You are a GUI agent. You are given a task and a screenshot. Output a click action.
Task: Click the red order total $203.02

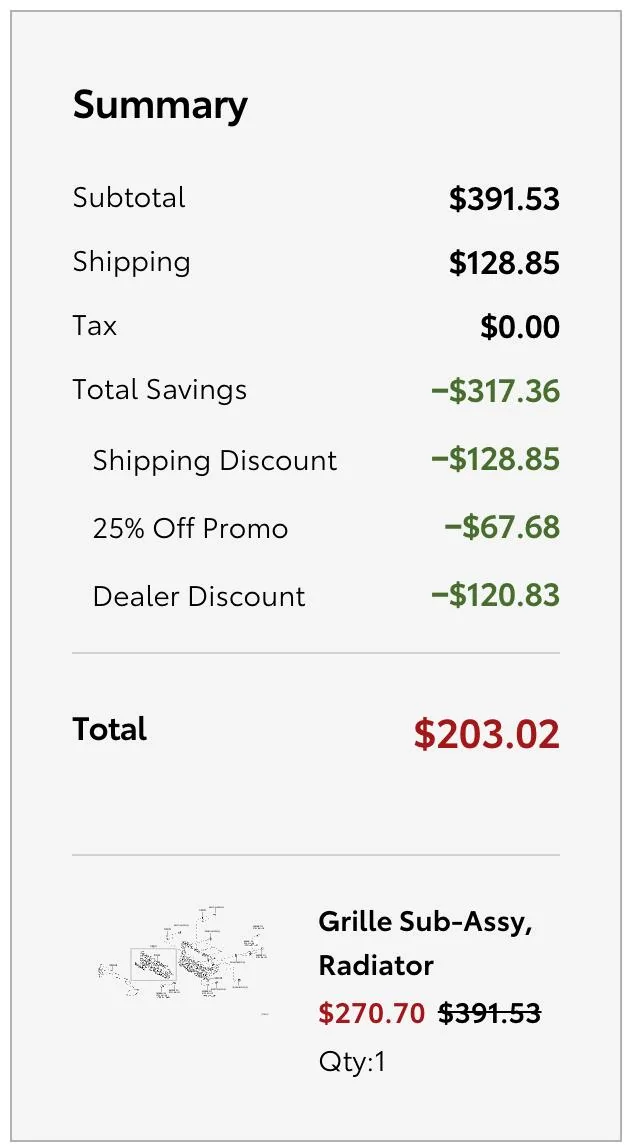click(x=487, y=734)
